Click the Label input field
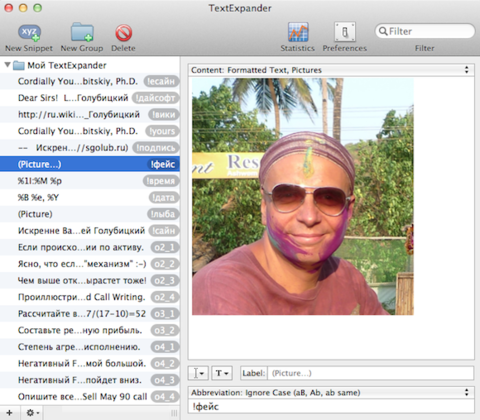This screenshot has height=420, width=480. pos(371,373)
